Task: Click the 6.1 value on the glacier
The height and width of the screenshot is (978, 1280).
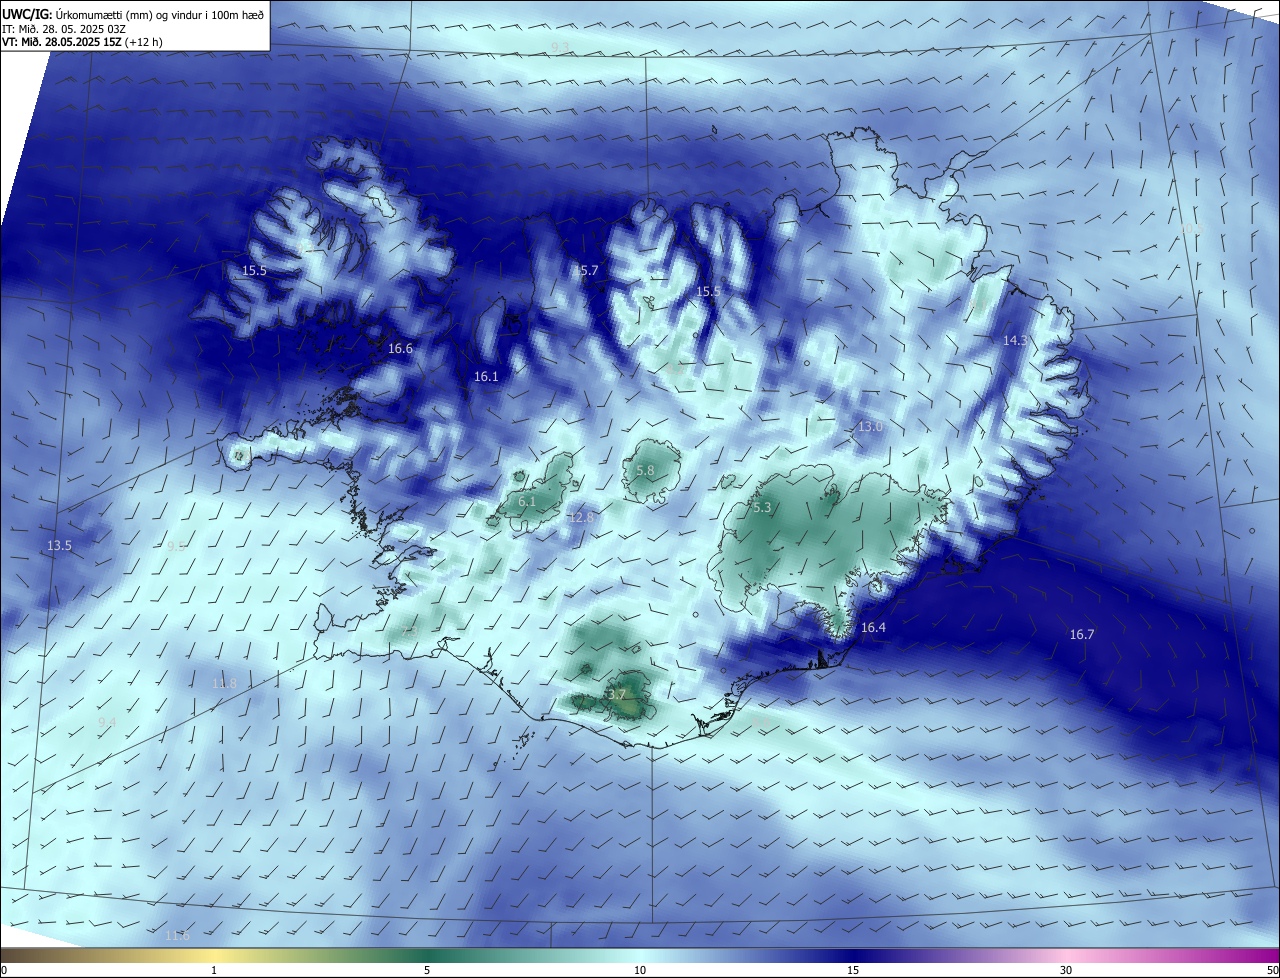Action: (527, 501)
